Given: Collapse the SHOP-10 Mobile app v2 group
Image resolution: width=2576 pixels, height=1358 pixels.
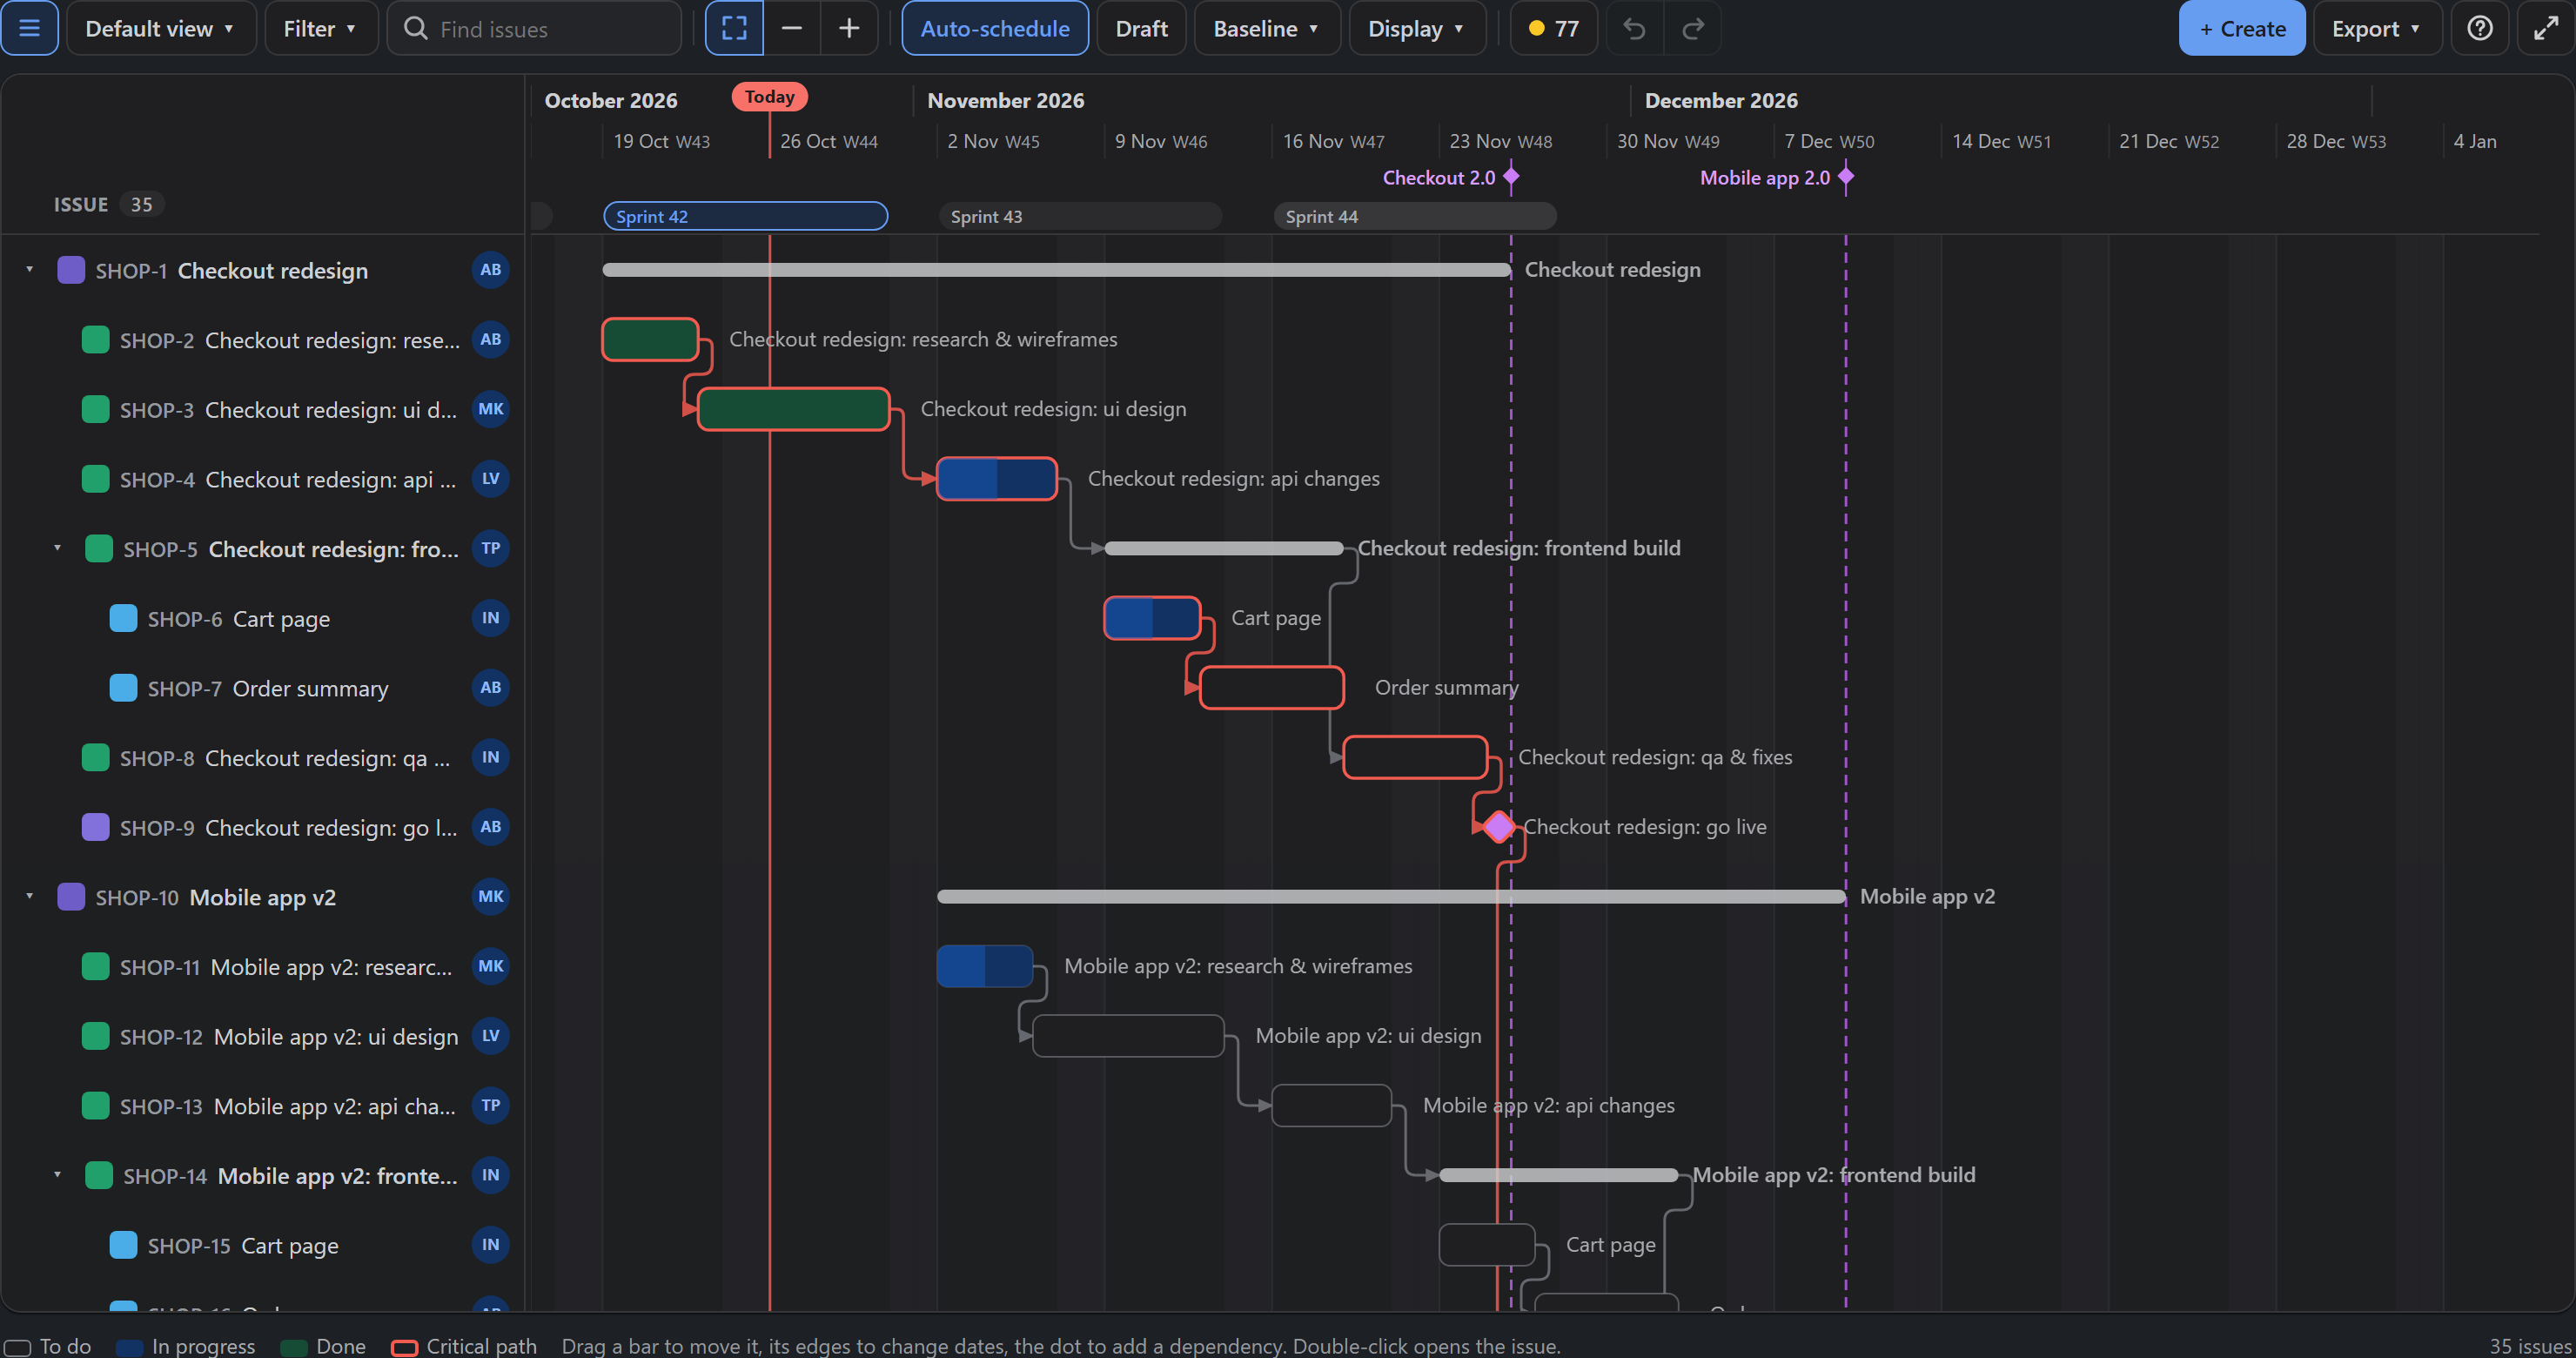Looking at the screenshot, I should pos(30,897).
